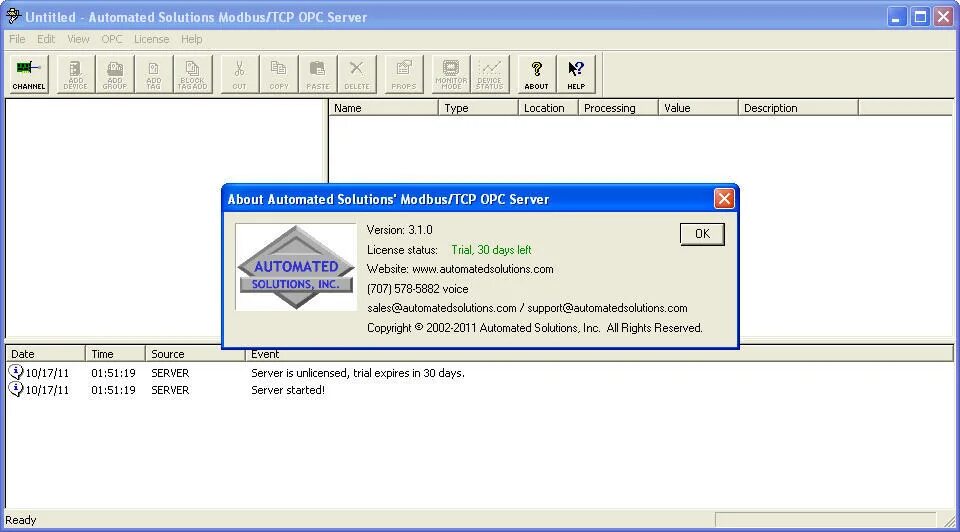960x532 pixels.
Task: Click 'Ready' in the status bar
Action: coord(21,520)
